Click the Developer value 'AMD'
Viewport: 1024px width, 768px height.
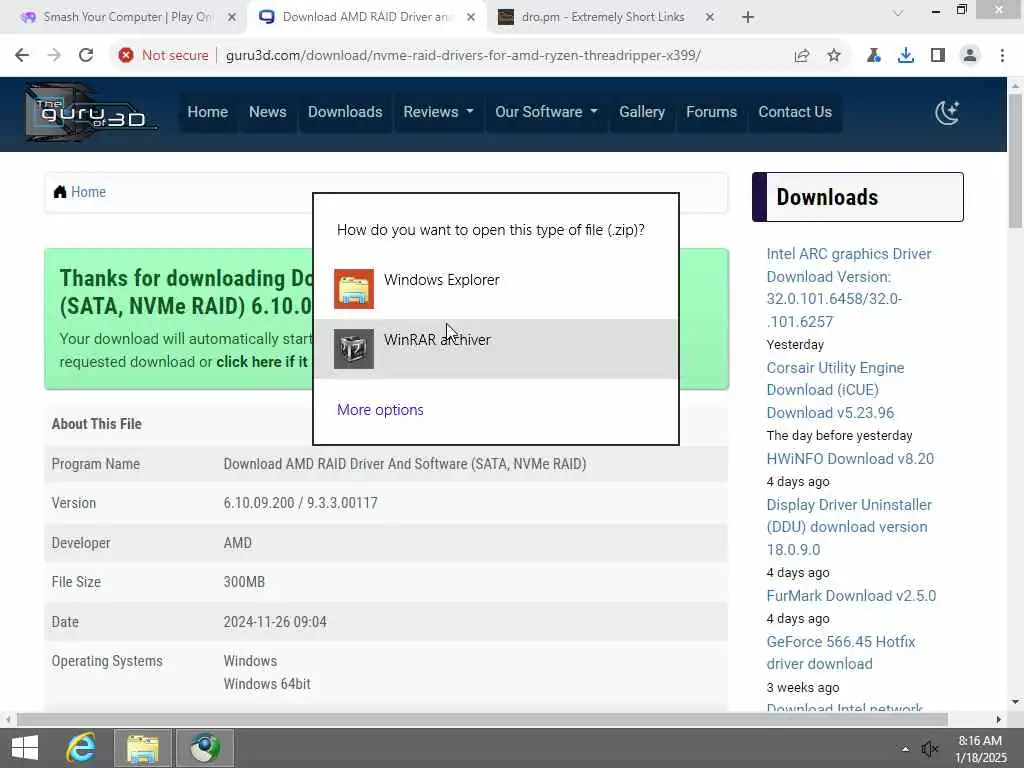click(x=238, y=543)
